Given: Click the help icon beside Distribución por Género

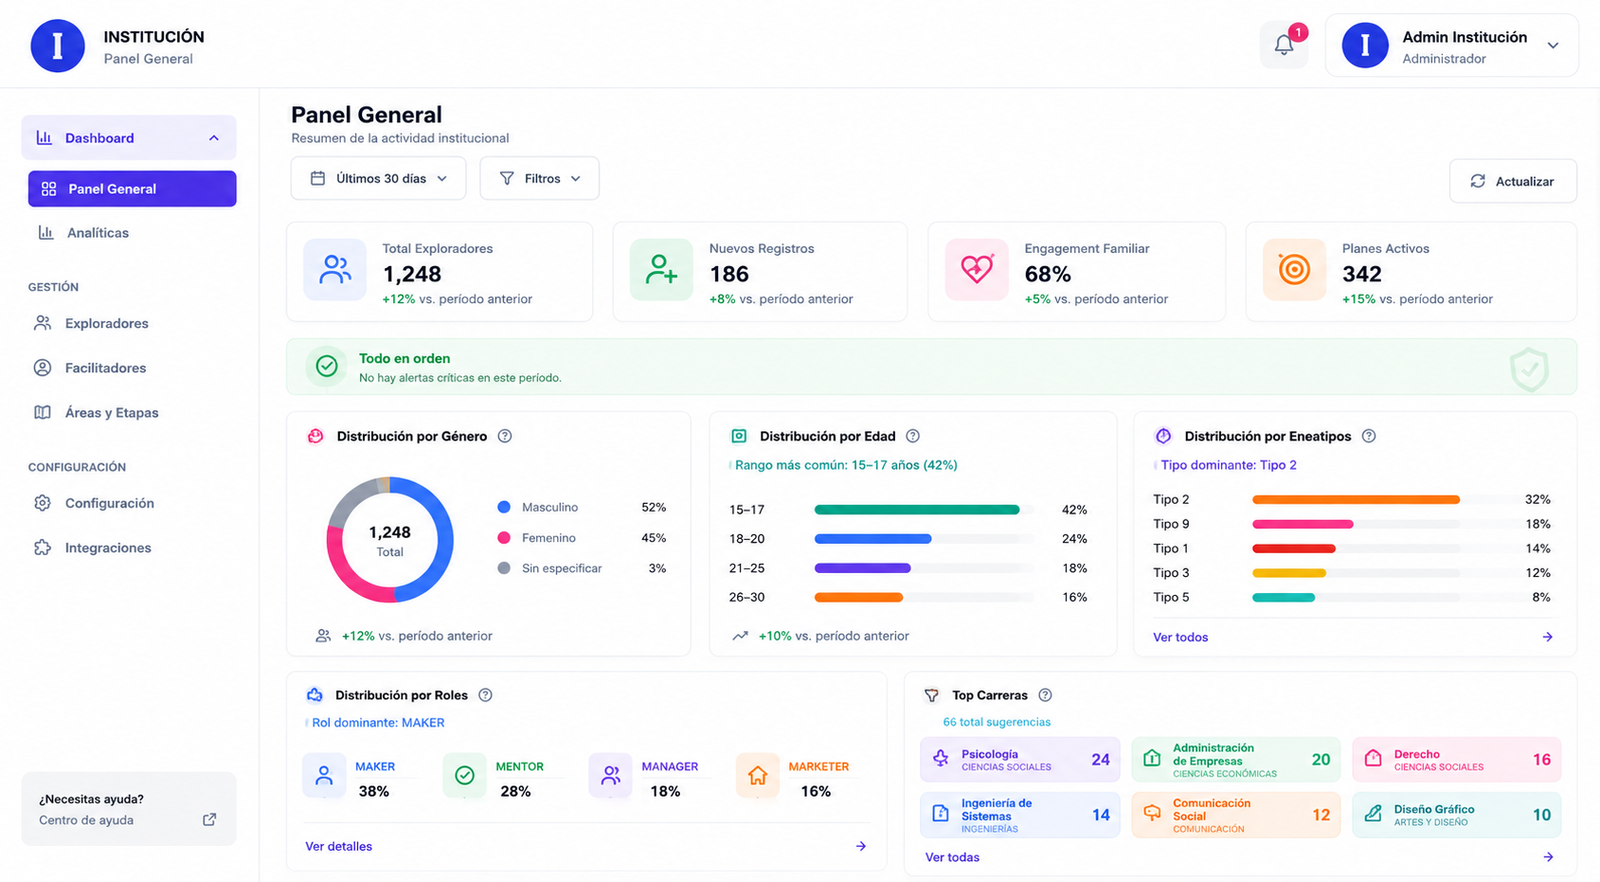Looking at the screenshot, I should click(505, 436).
